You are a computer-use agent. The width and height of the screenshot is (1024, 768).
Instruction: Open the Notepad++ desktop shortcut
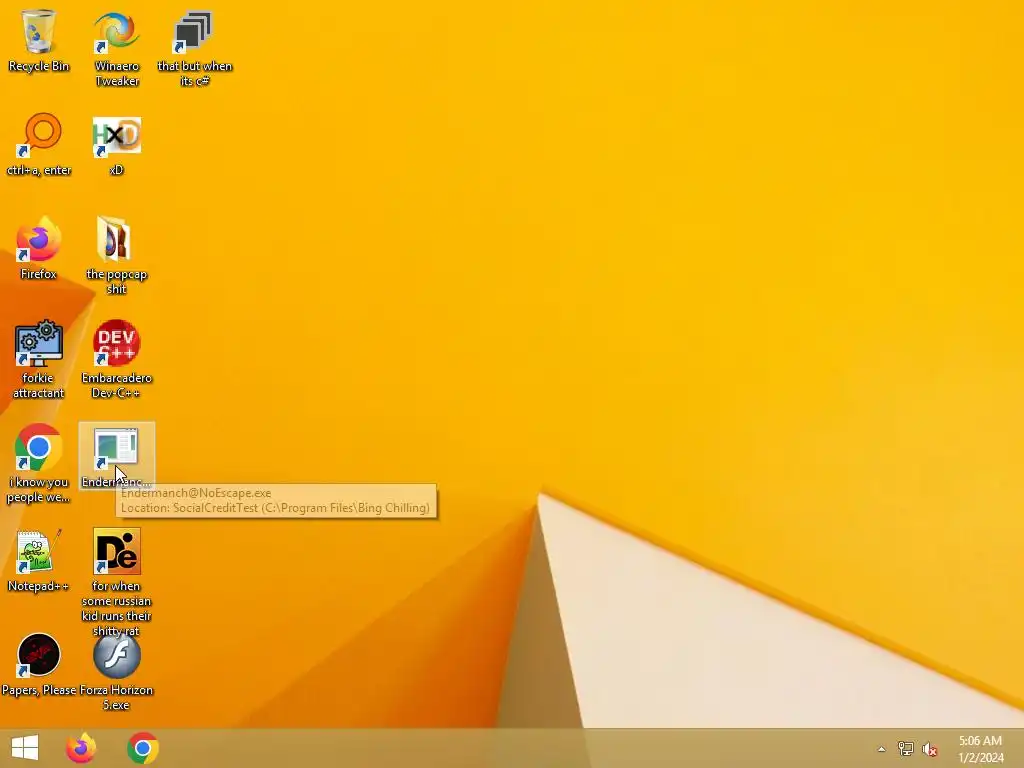(39, 560)
